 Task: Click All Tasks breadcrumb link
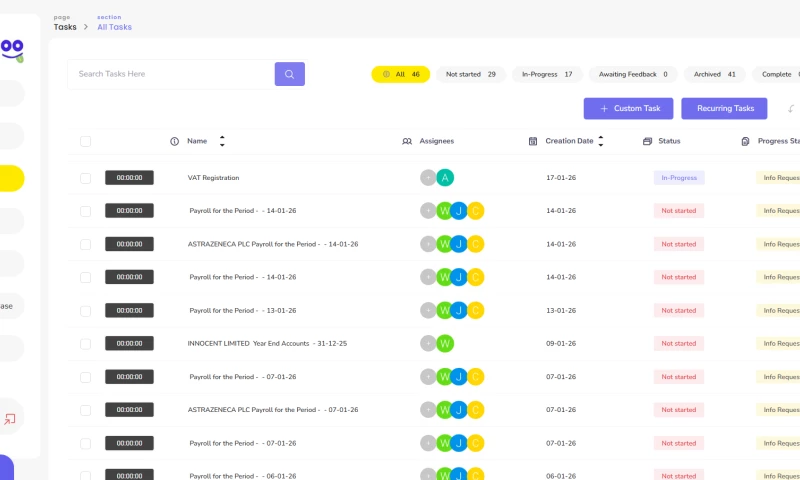114,27
